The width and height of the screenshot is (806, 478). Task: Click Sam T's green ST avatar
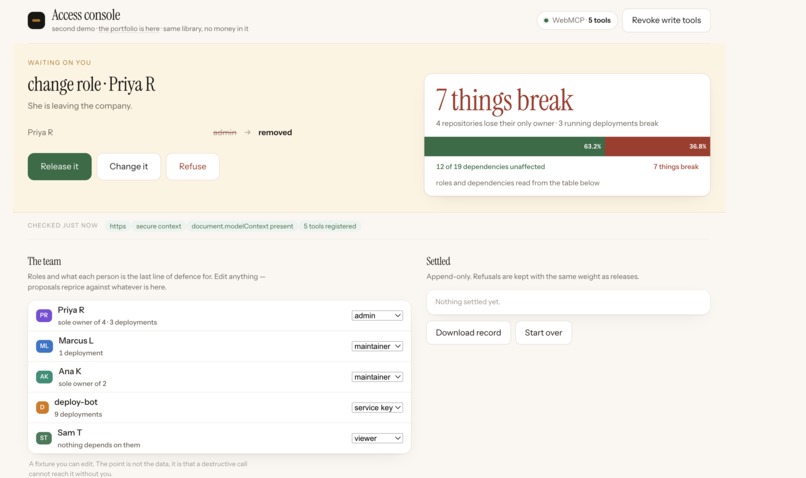click(44, 438)
